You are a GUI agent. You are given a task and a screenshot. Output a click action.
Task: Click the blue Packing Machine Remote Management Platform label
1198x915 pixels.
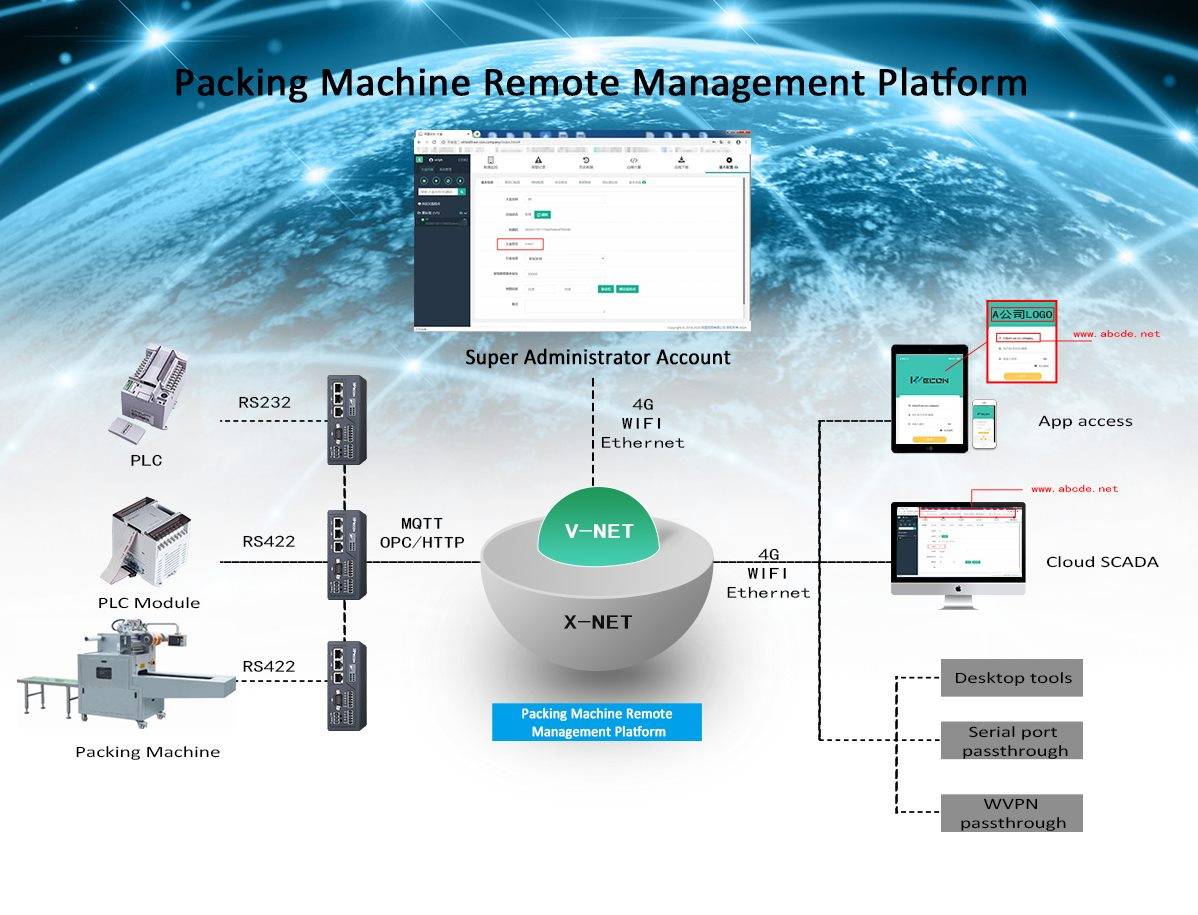point(597,723)
